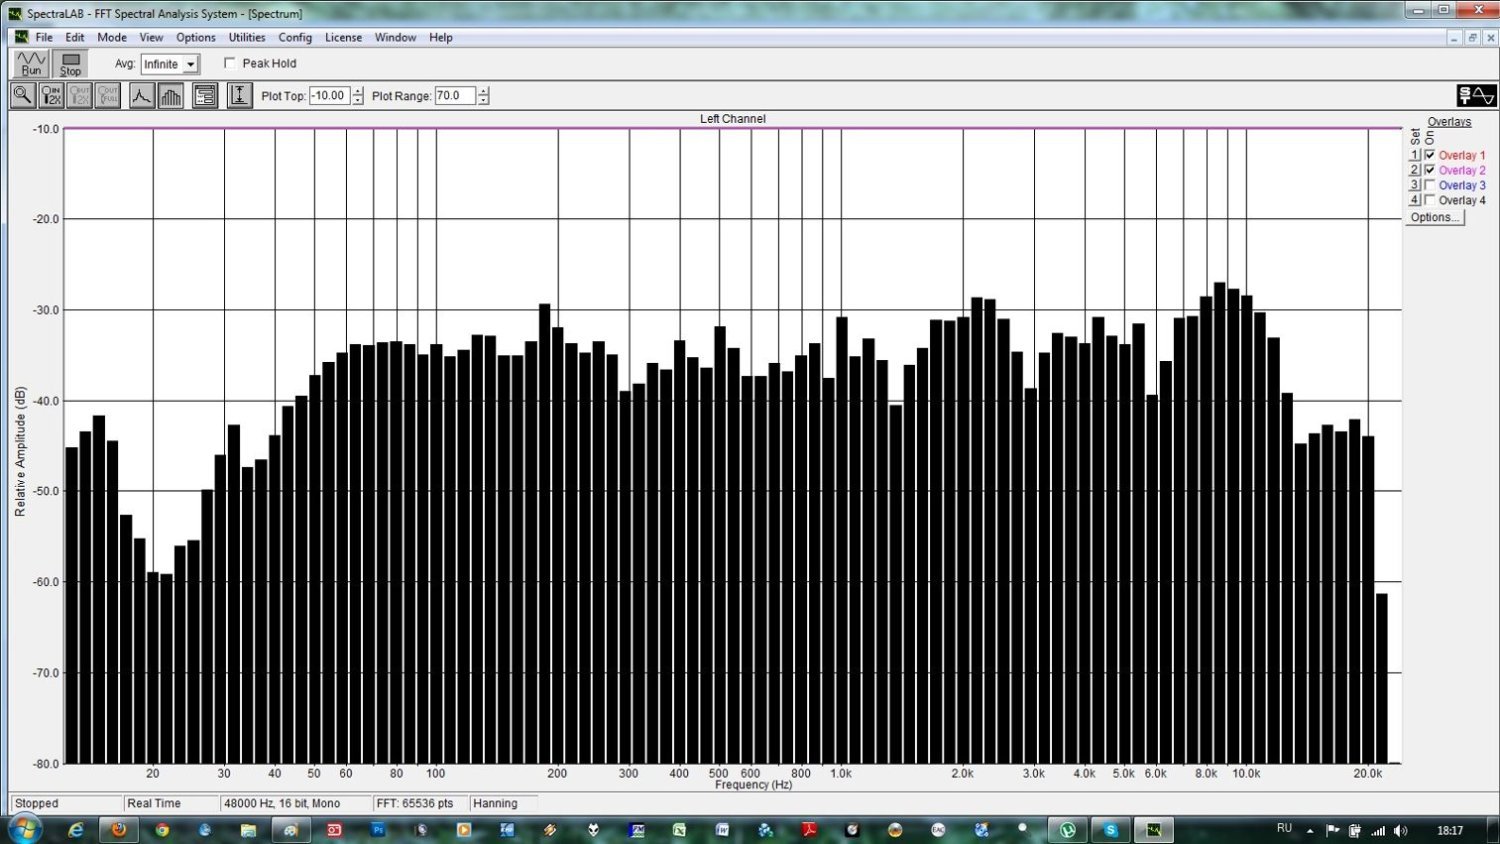This screenshot has height=844, width=1500.
Task: Open the signal generator ST icon
Action: tap(1476, 96)
